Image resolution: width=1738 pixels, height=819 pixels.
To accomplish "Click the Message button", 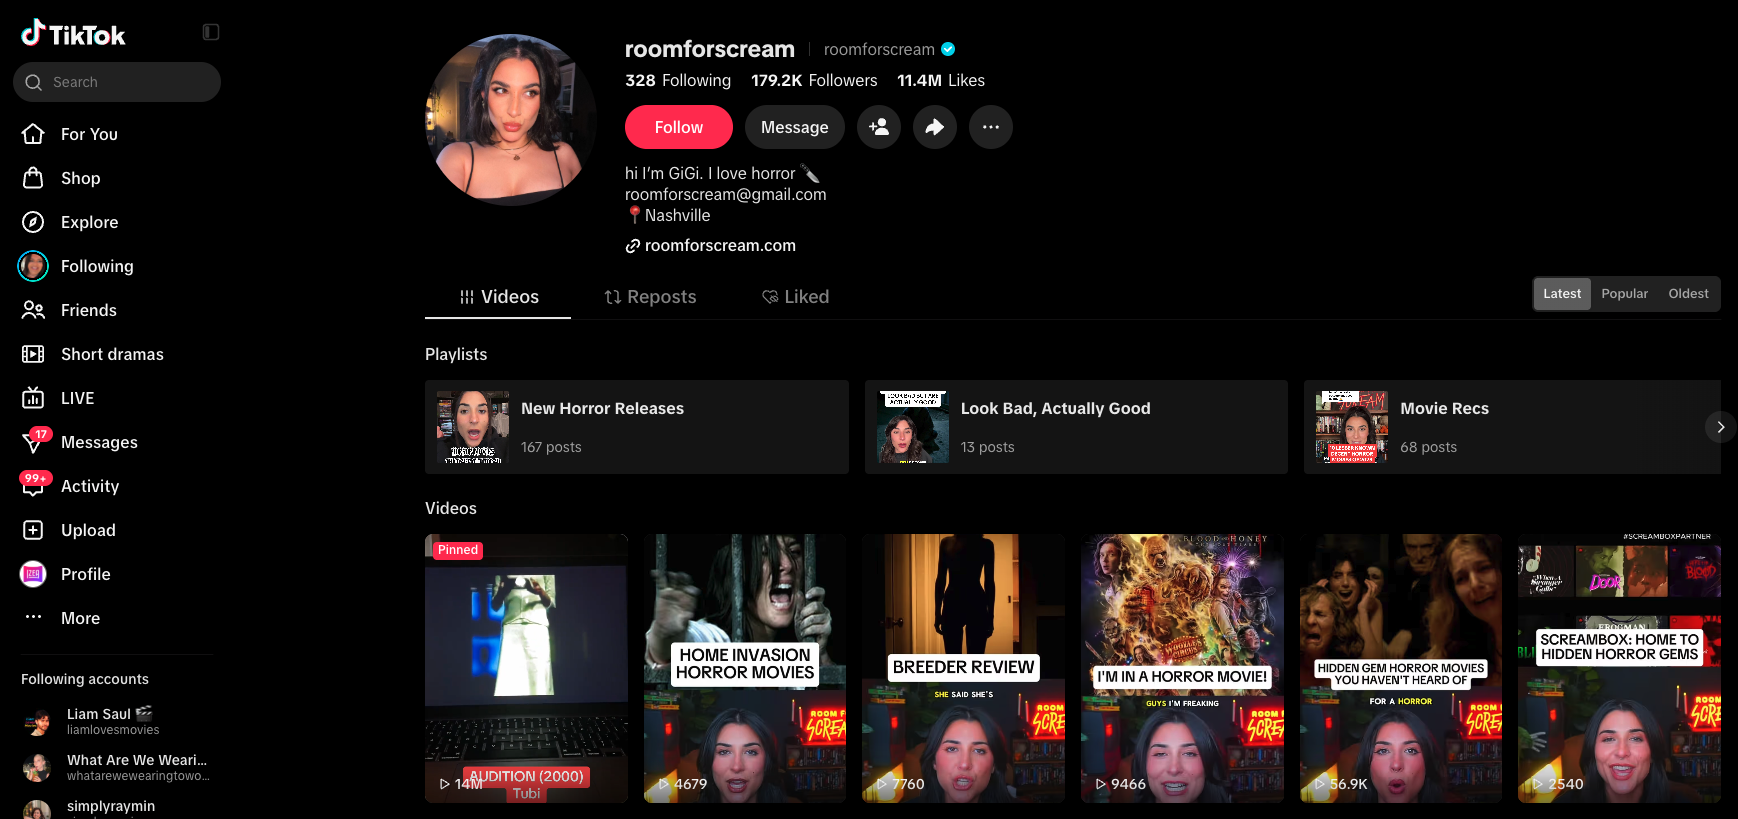I will [795, 127].
